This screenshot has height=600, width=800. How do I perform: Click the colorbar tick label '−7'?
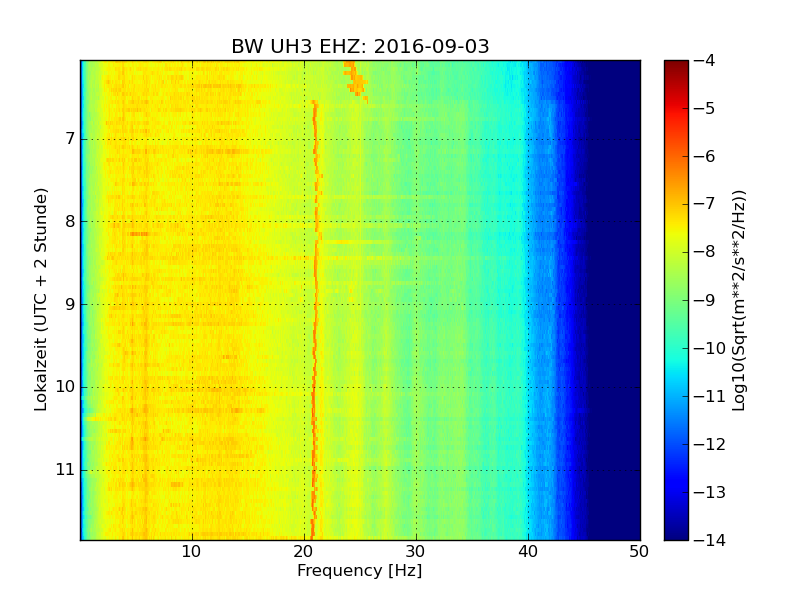[x=705, y=204]
